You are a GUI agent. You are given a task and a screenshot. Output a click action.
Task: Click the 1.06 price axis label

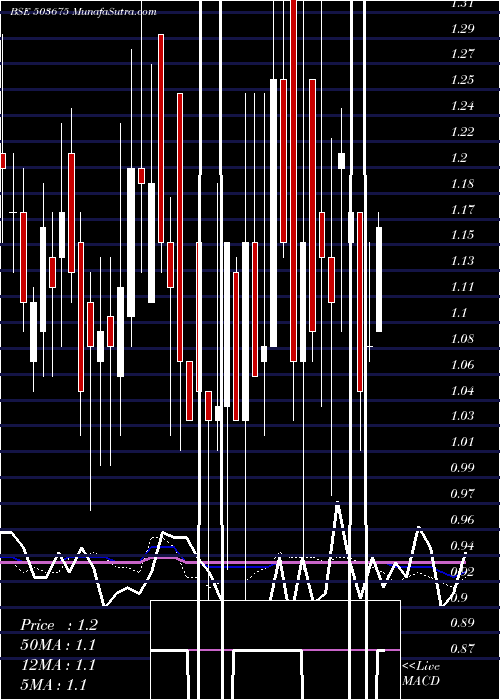462,364
